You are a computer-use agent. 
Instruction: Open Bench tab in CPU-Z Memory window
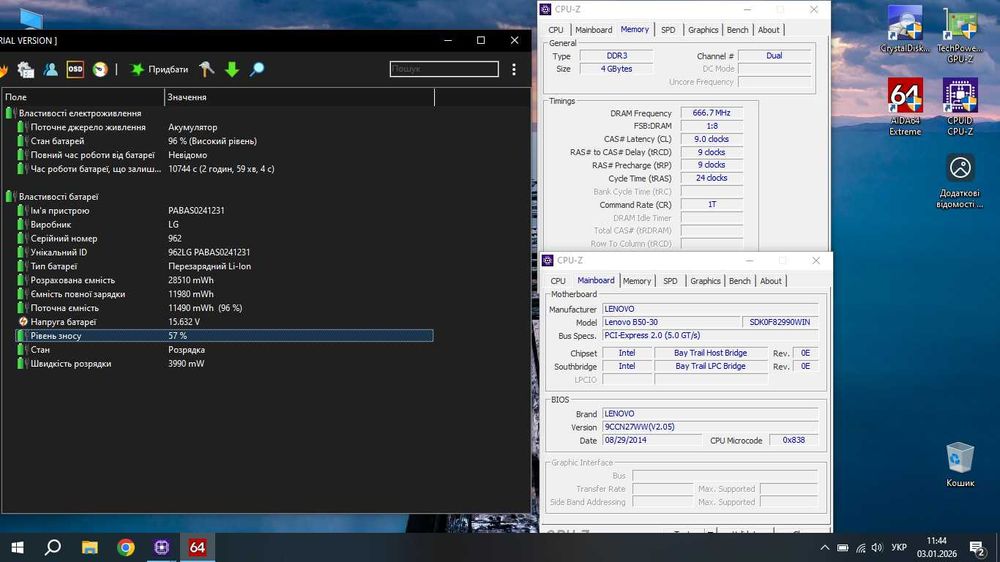coord(737,30)
